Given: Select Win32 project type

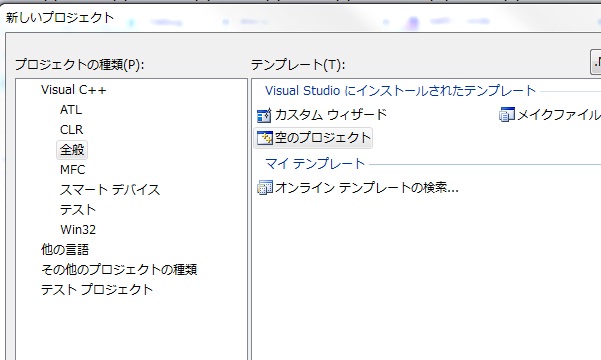Looking at the screenshot, I should pyautogui.click(x=78, y=229).
